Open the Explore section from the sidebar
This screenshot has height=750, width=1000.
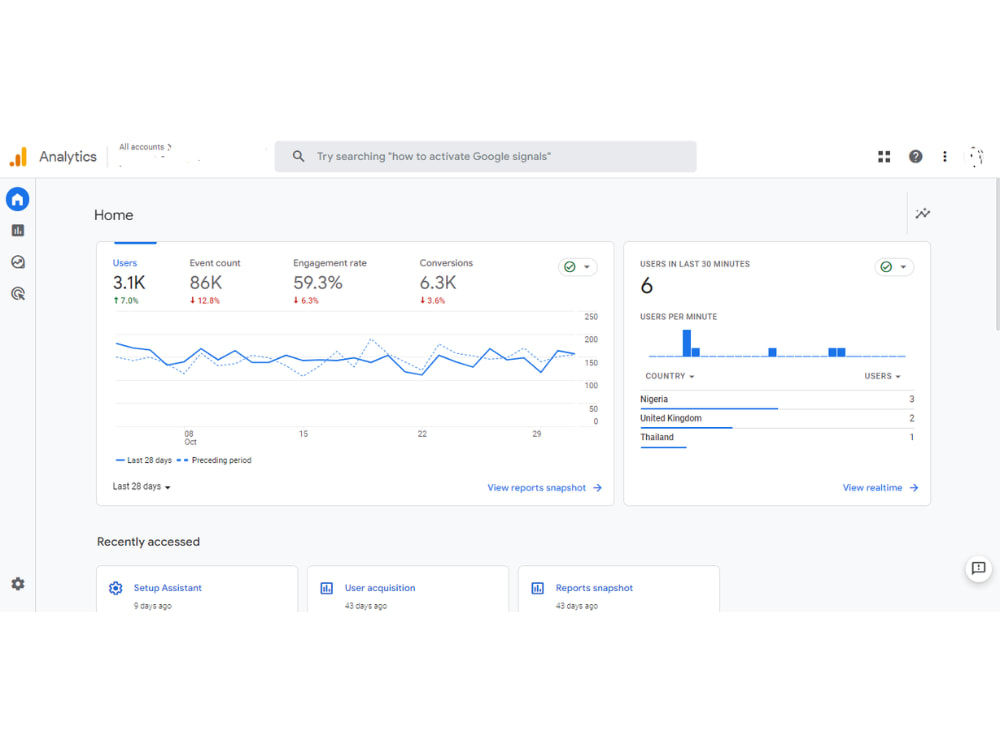pos(17,261)
